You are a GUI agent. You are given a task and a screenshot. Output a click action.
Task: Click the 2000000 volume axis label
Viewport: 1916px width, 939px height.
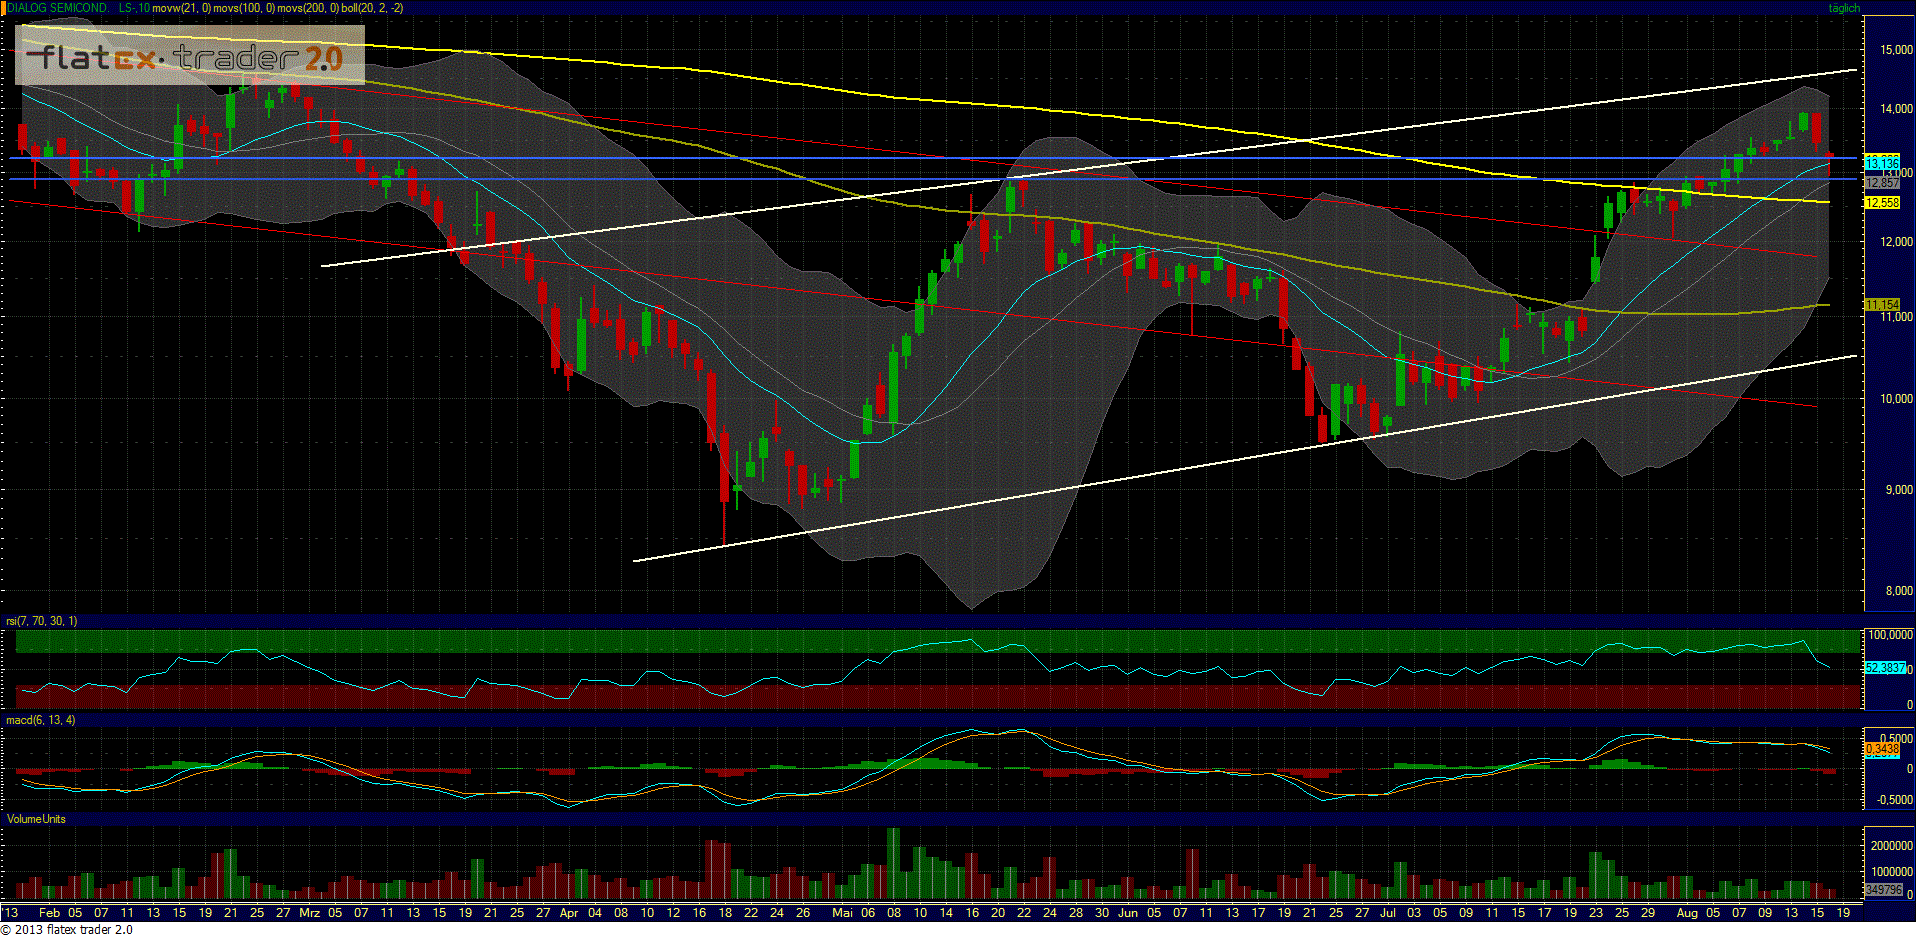(x=1892, y=846)
